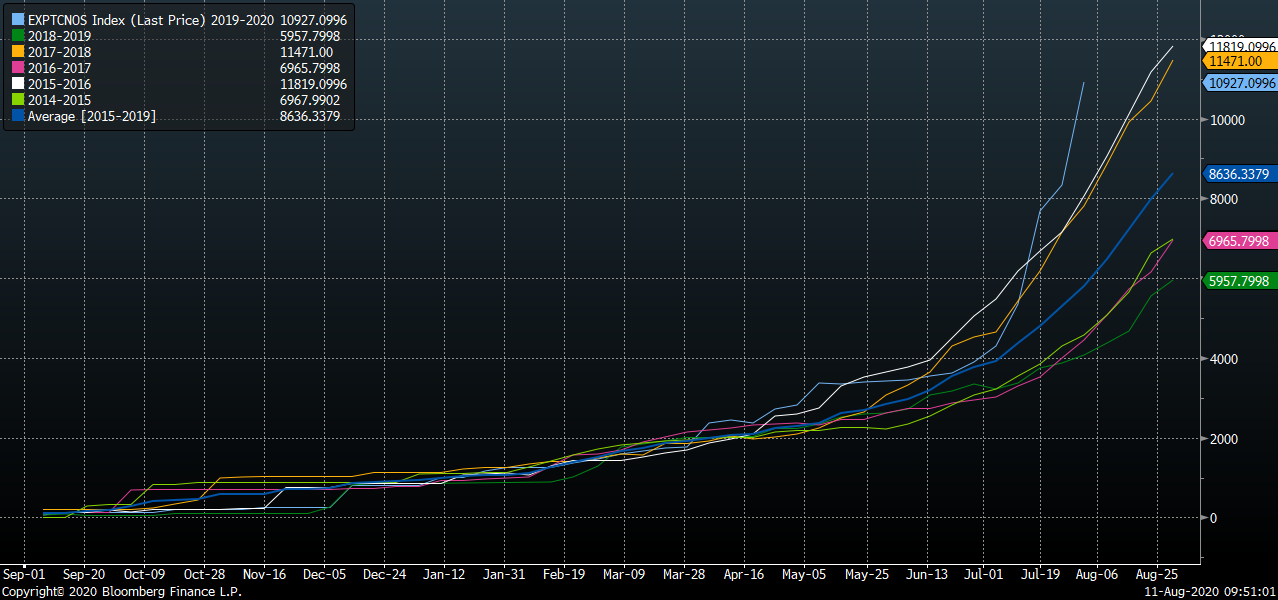
Task: Select the Feb-19 date on the time axis
Action: point(564,575)
